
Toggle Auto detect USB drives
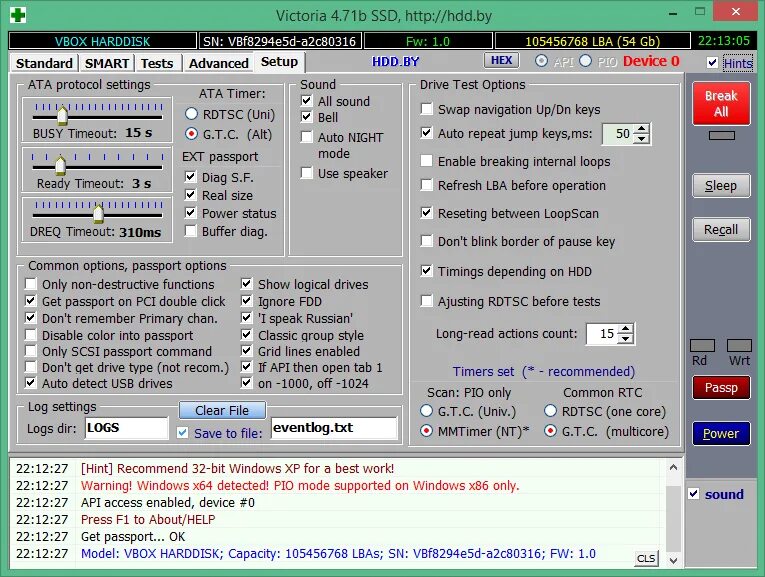(x=31, y=383)
